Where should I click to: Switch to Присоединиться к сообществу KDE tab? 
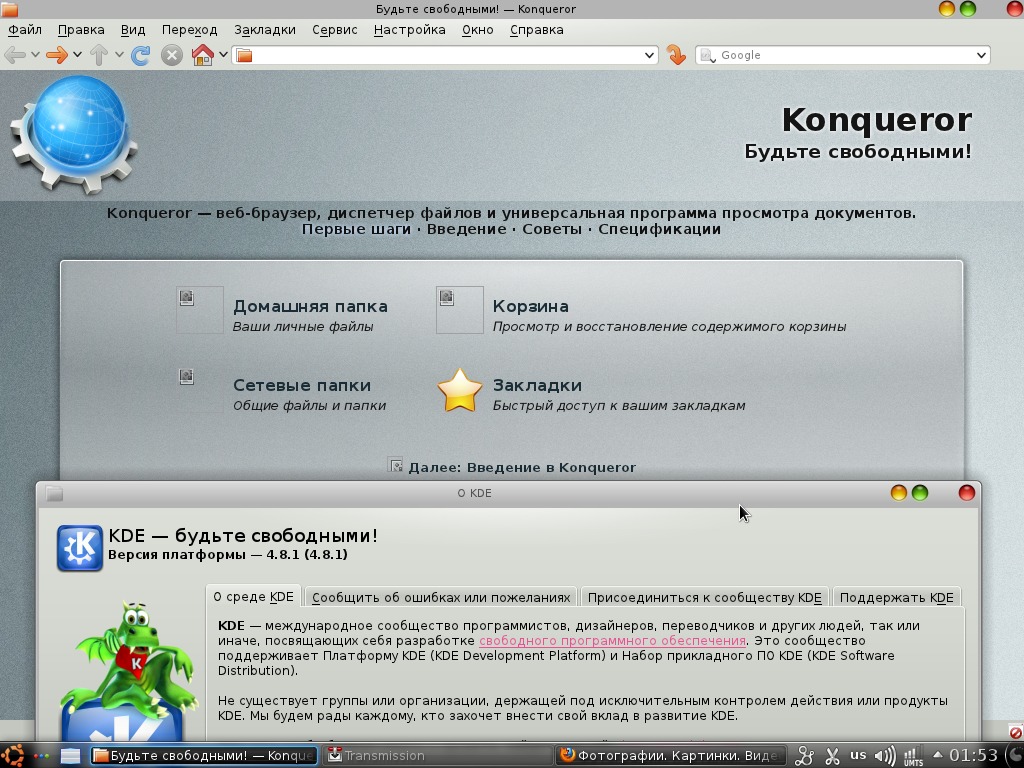(x=705, y=598)
